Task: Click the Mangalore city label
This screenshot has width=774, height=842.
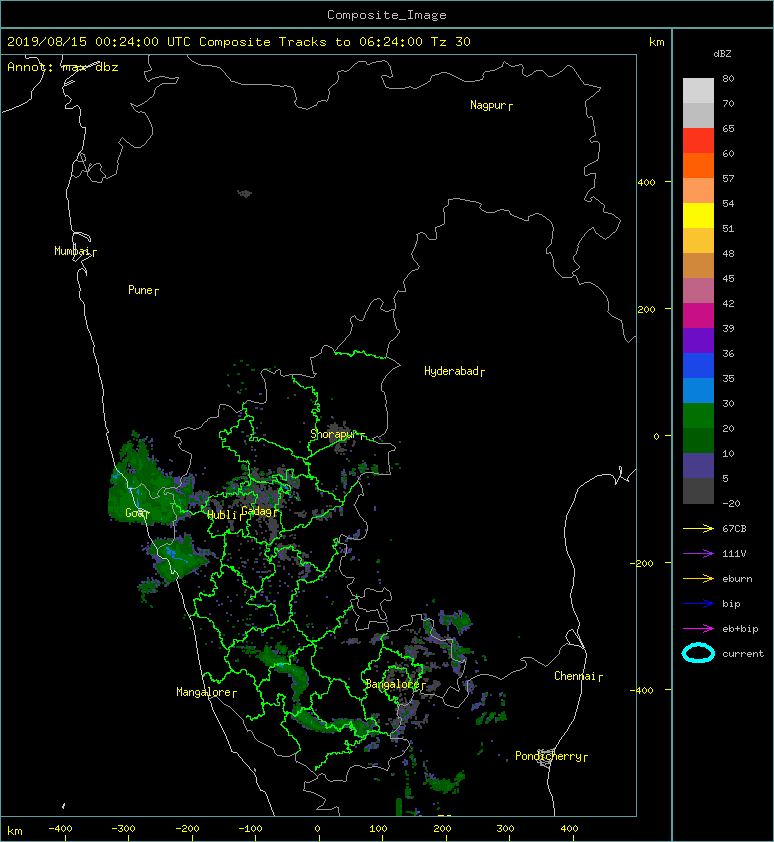Action: click(x=204, y=692)
